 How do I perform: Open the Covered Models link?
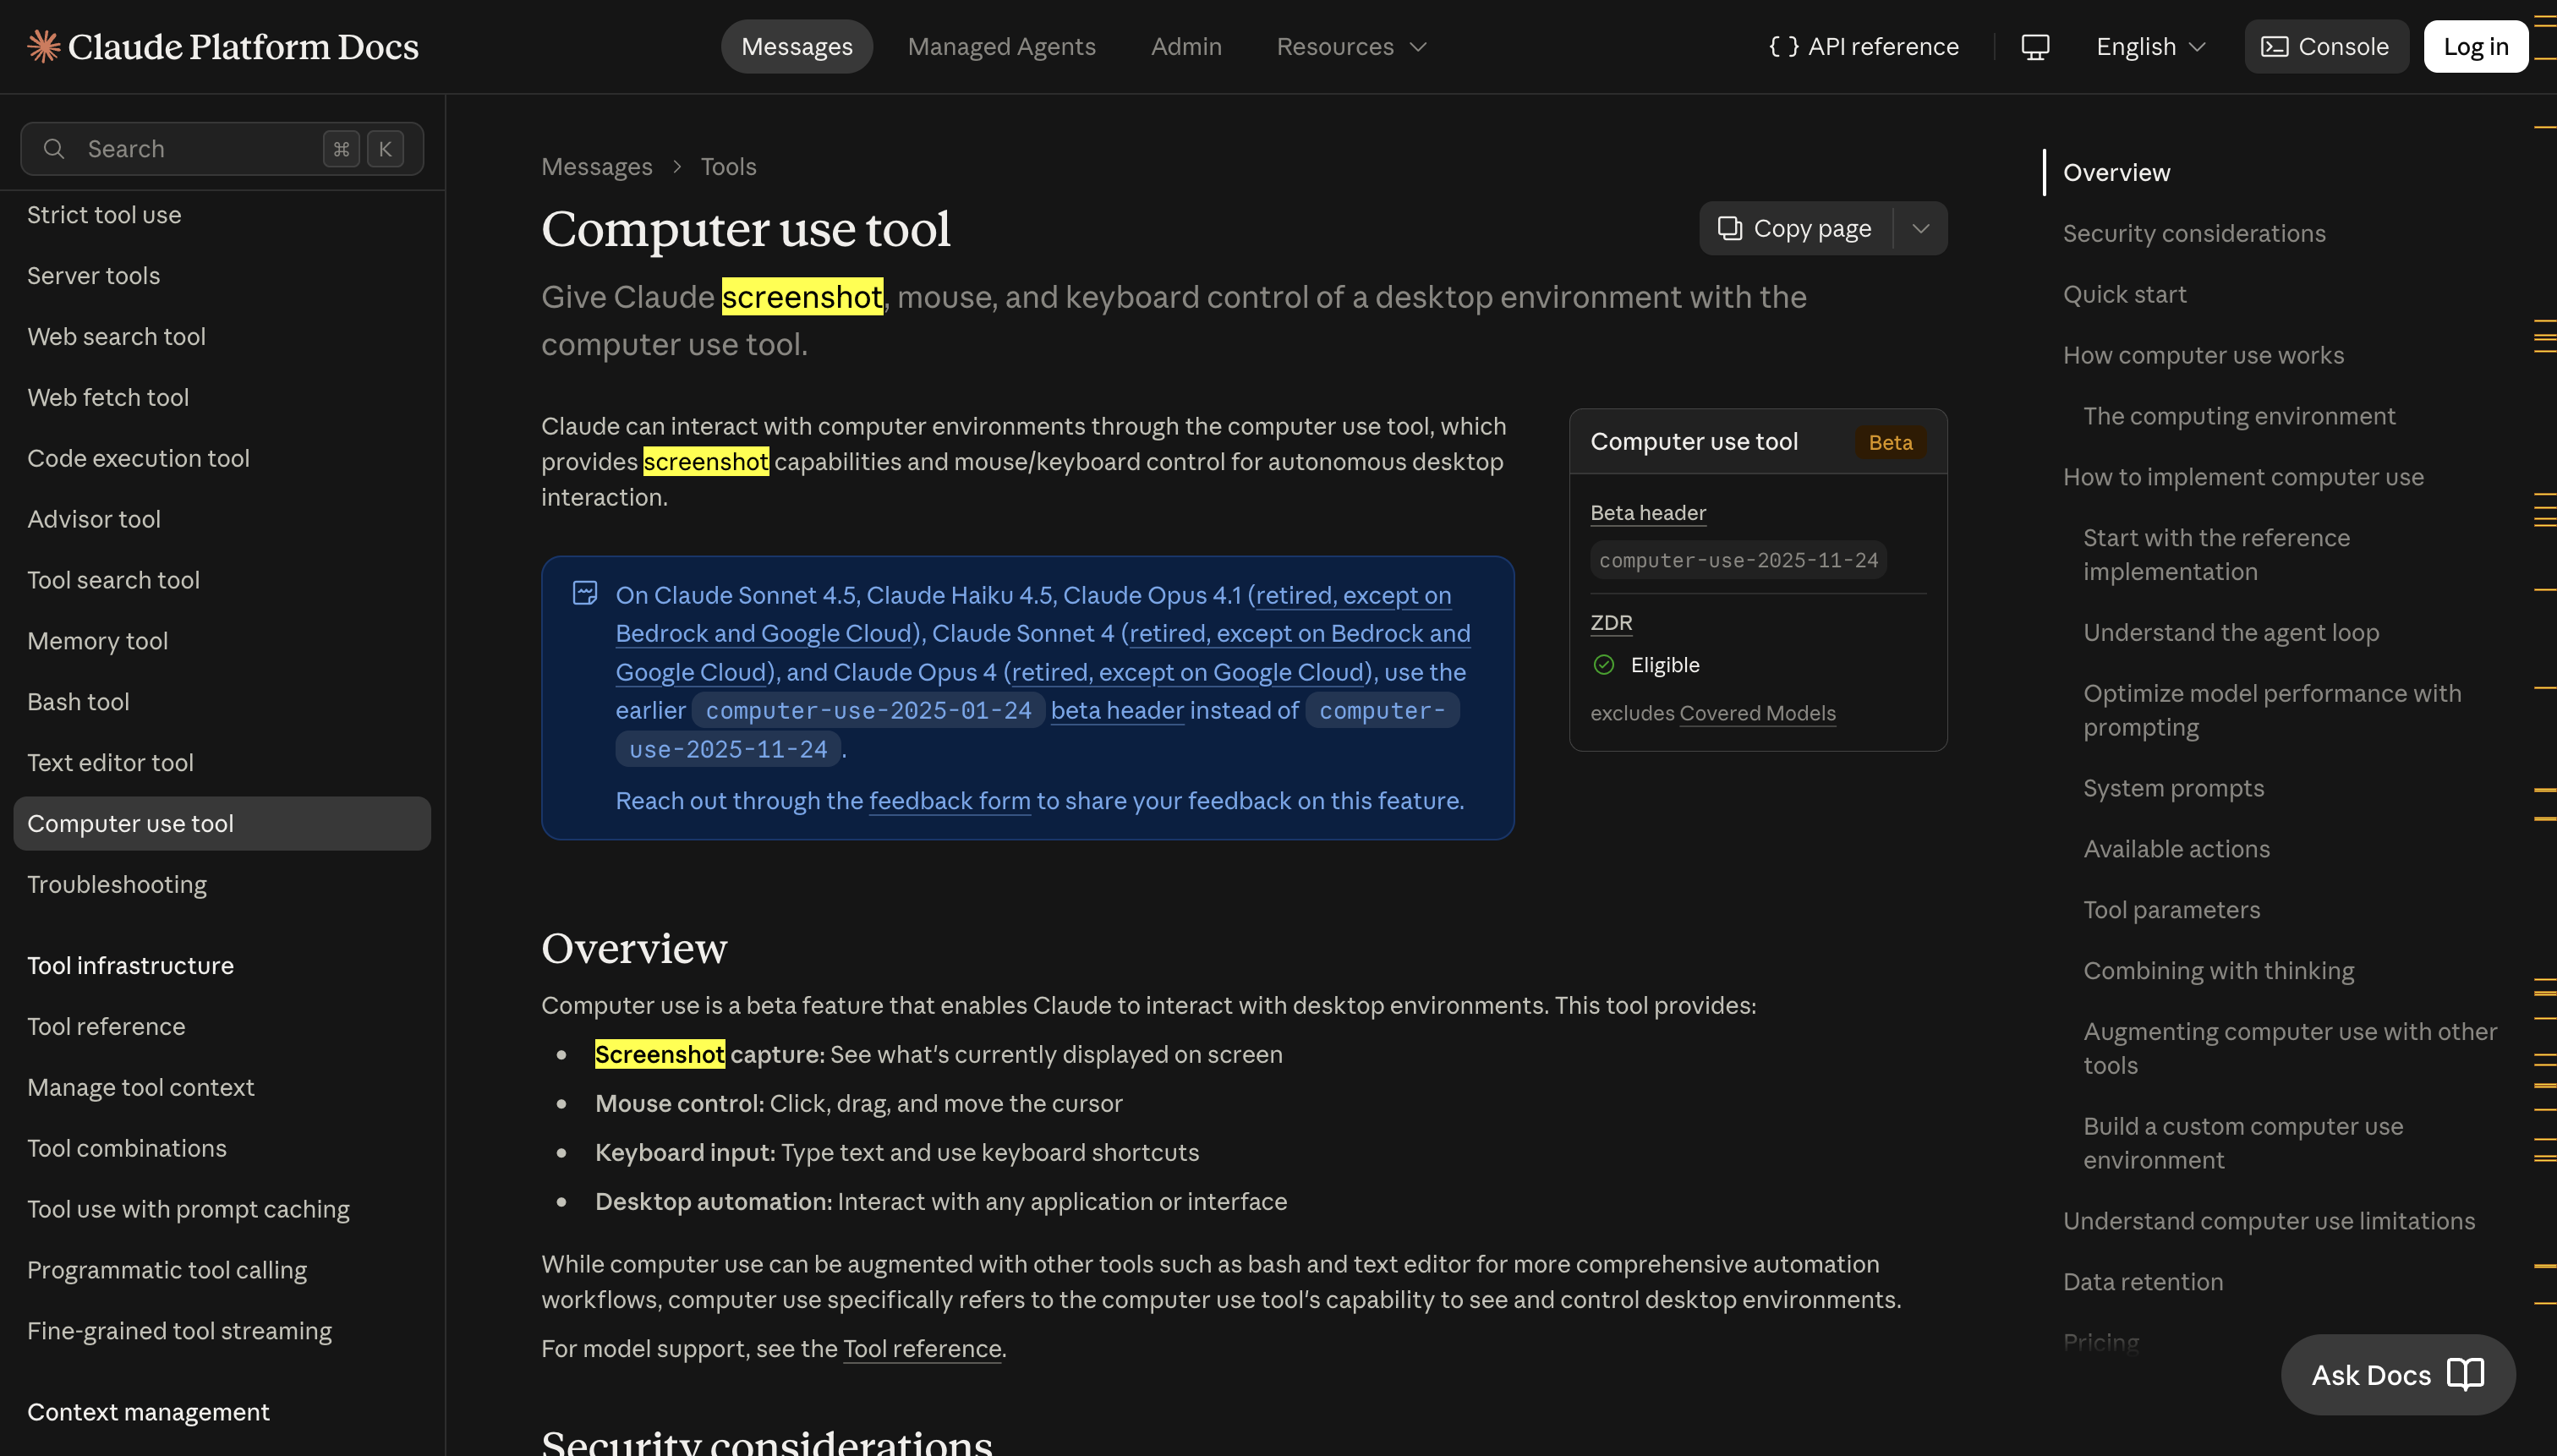(1757, 714)
